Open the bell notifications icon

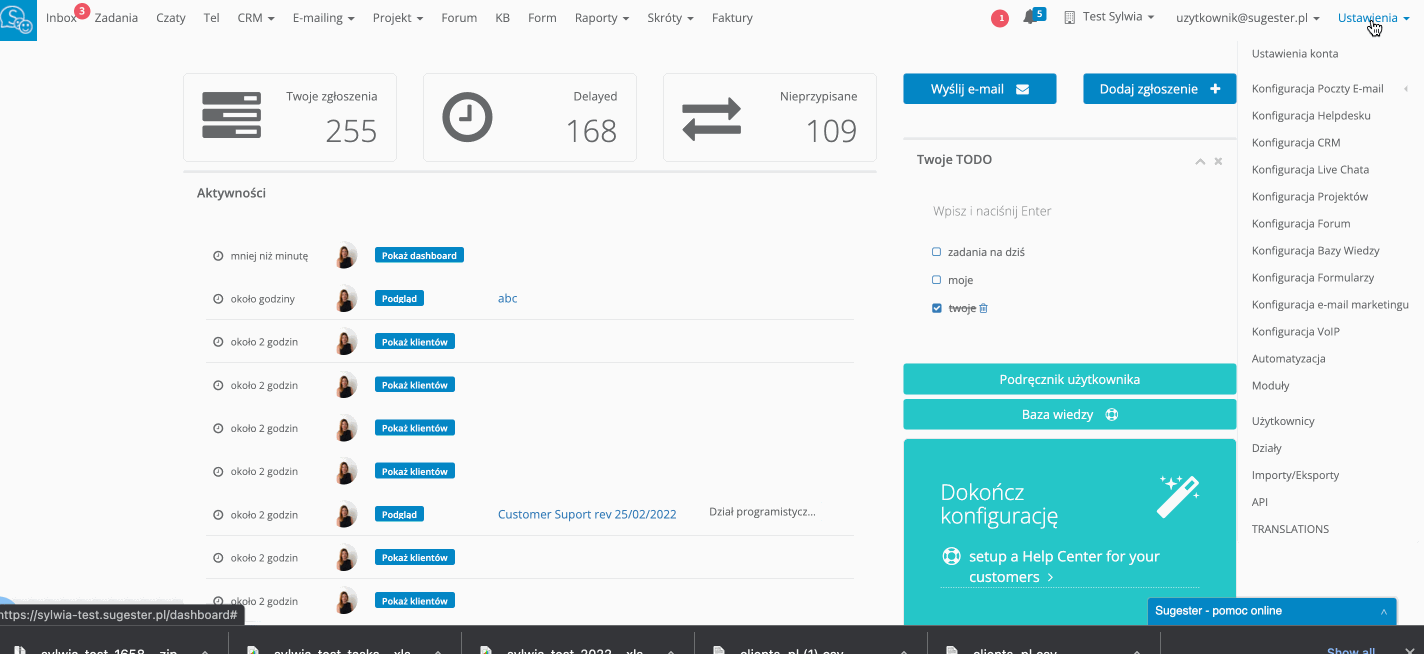pos(1029,18)
